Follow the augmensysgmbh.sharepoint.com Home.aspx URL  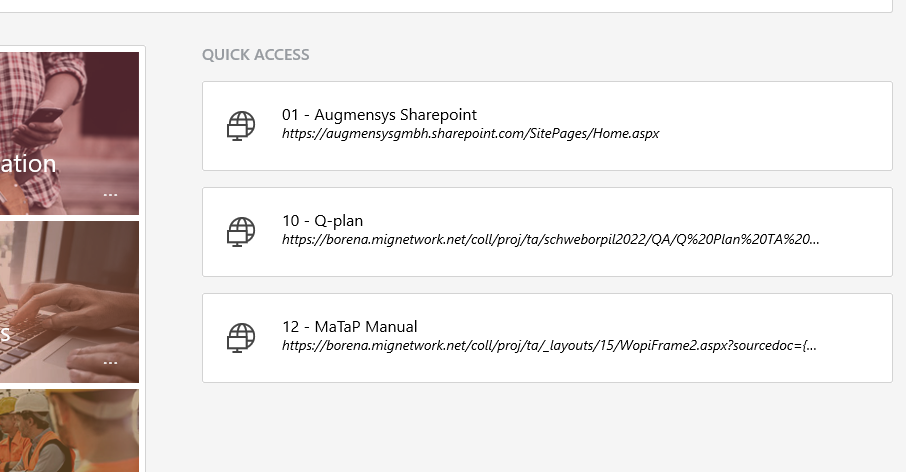(470, 133)
